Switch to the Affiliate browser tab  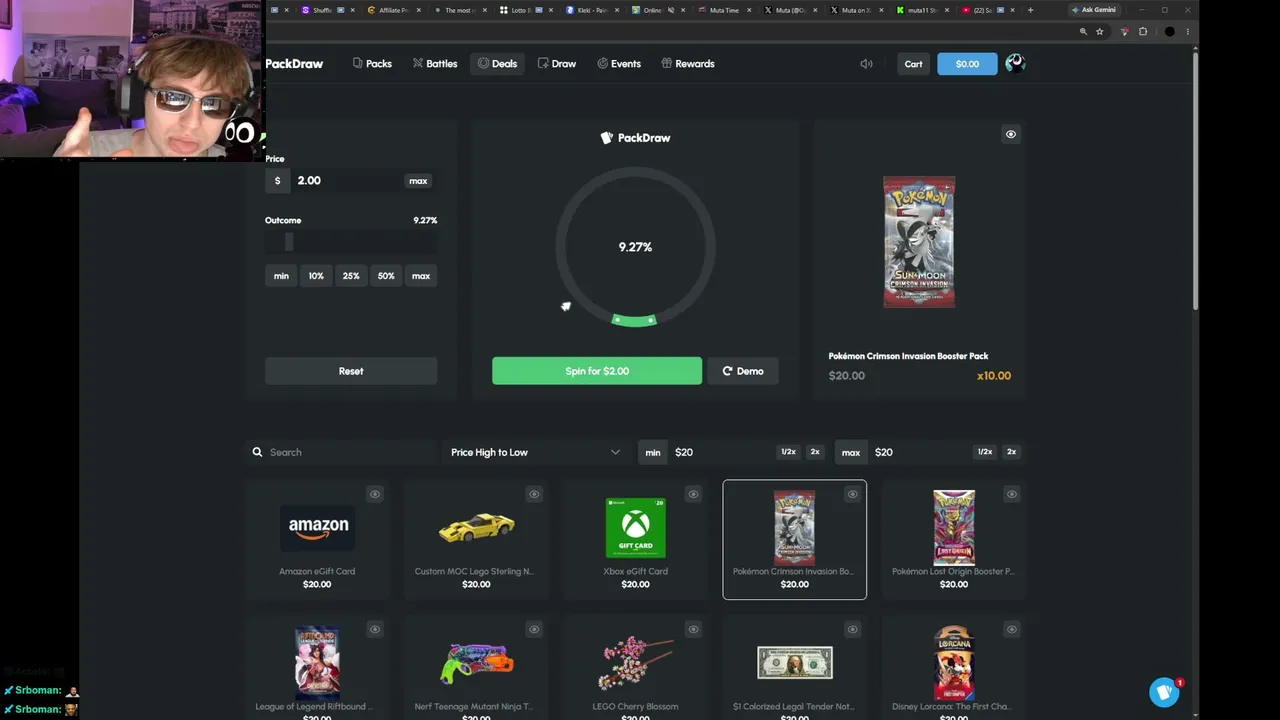point(395,10)
